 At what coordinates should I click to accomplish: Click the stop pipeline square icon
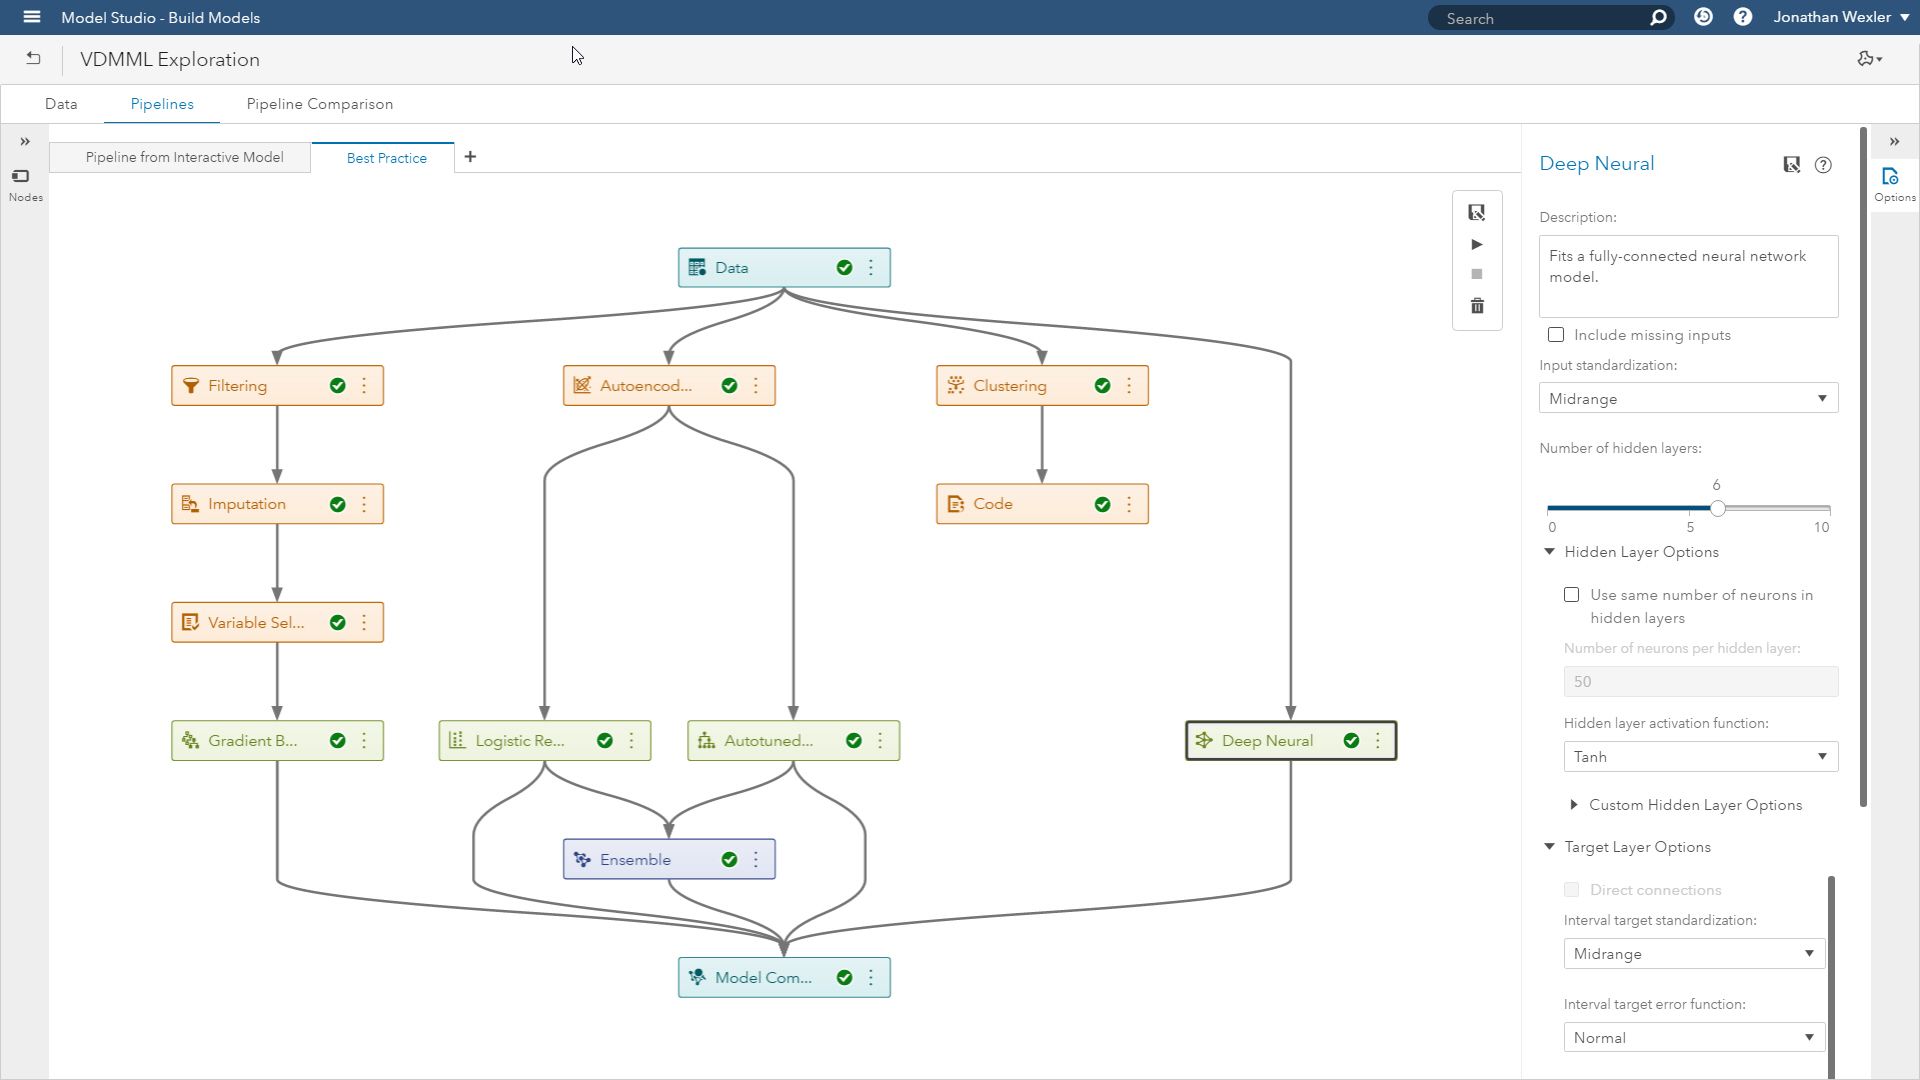click(1477, 274)
